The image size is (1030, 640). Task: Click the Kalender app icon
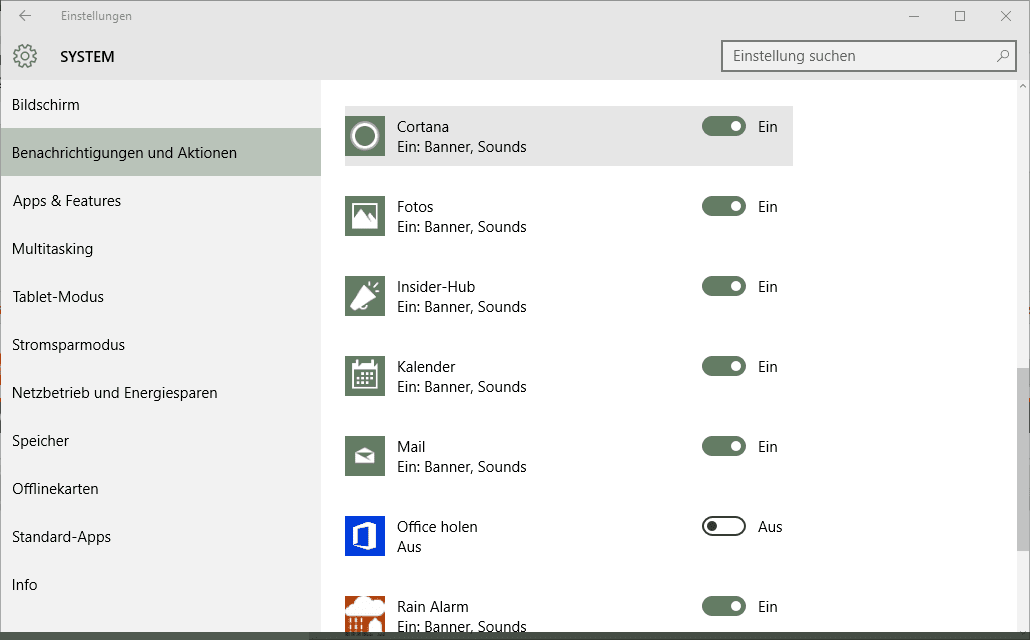(365, 376)
